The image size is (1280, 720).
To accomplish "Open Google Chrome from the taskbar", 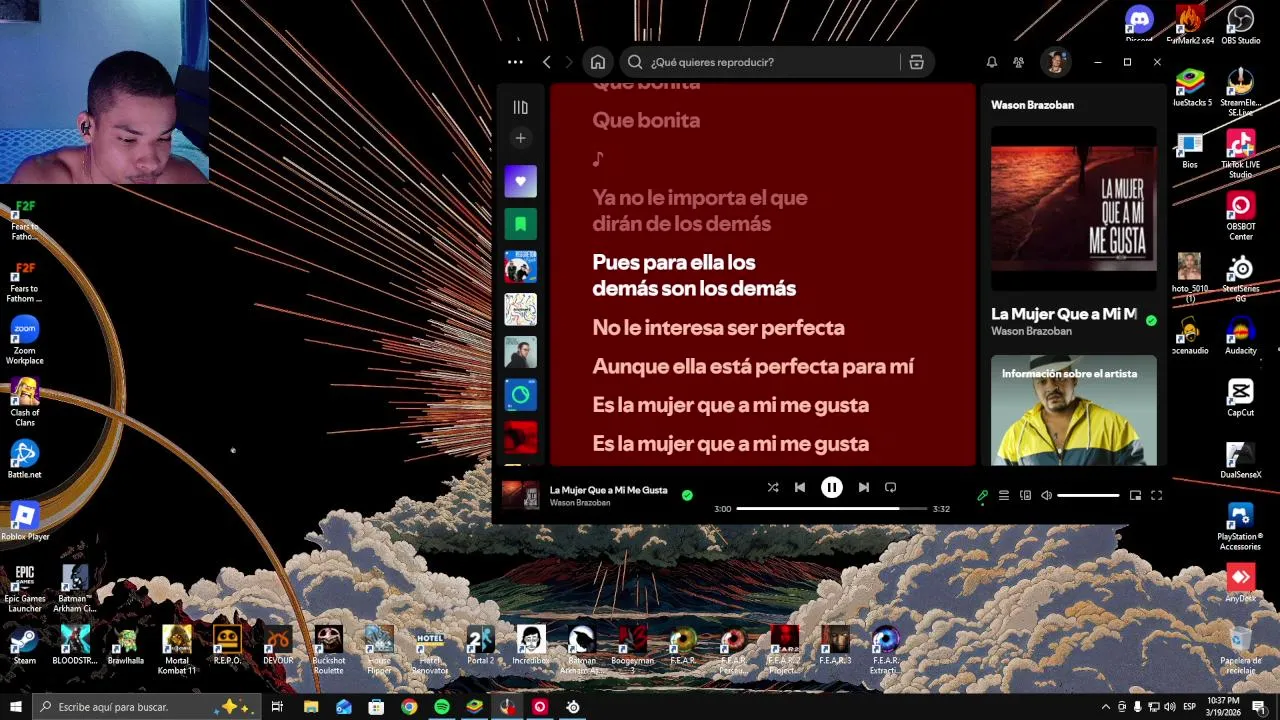I will [x=409, y=707].
